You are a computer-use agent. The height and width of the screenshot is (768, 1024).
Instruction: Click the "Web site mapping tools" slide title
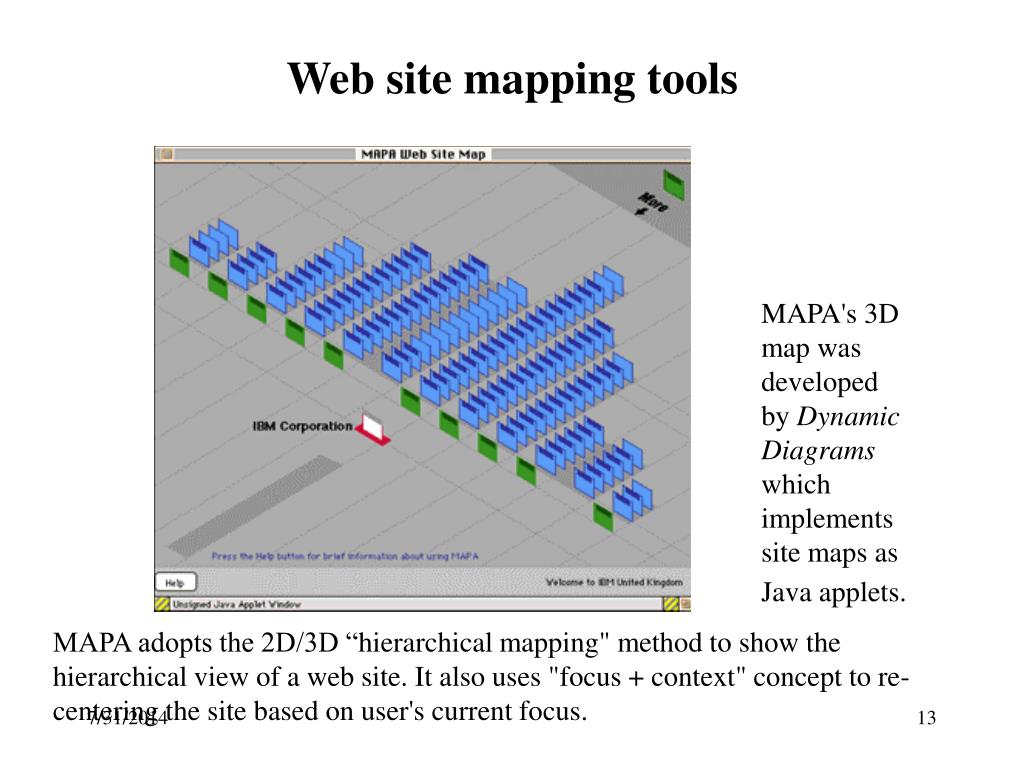[x=512, y=79]
